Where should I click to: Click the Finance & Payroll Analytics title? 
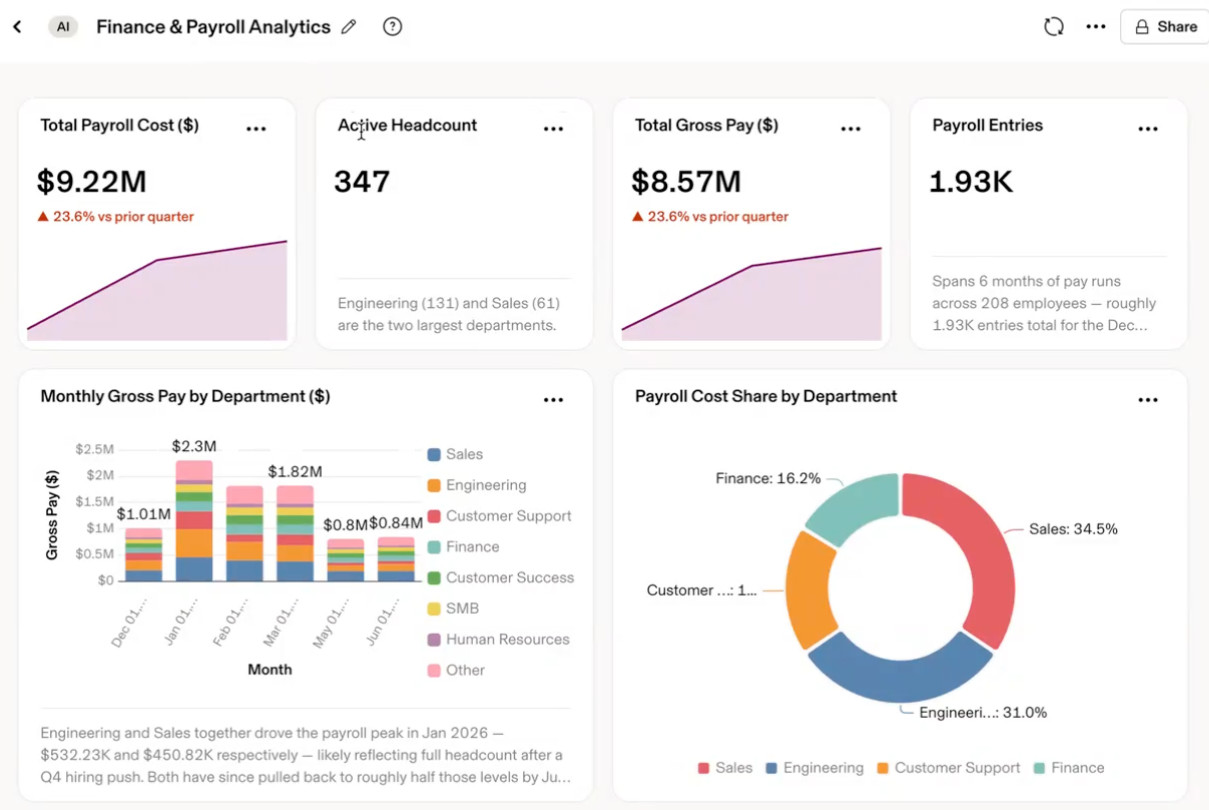[213, 27]
